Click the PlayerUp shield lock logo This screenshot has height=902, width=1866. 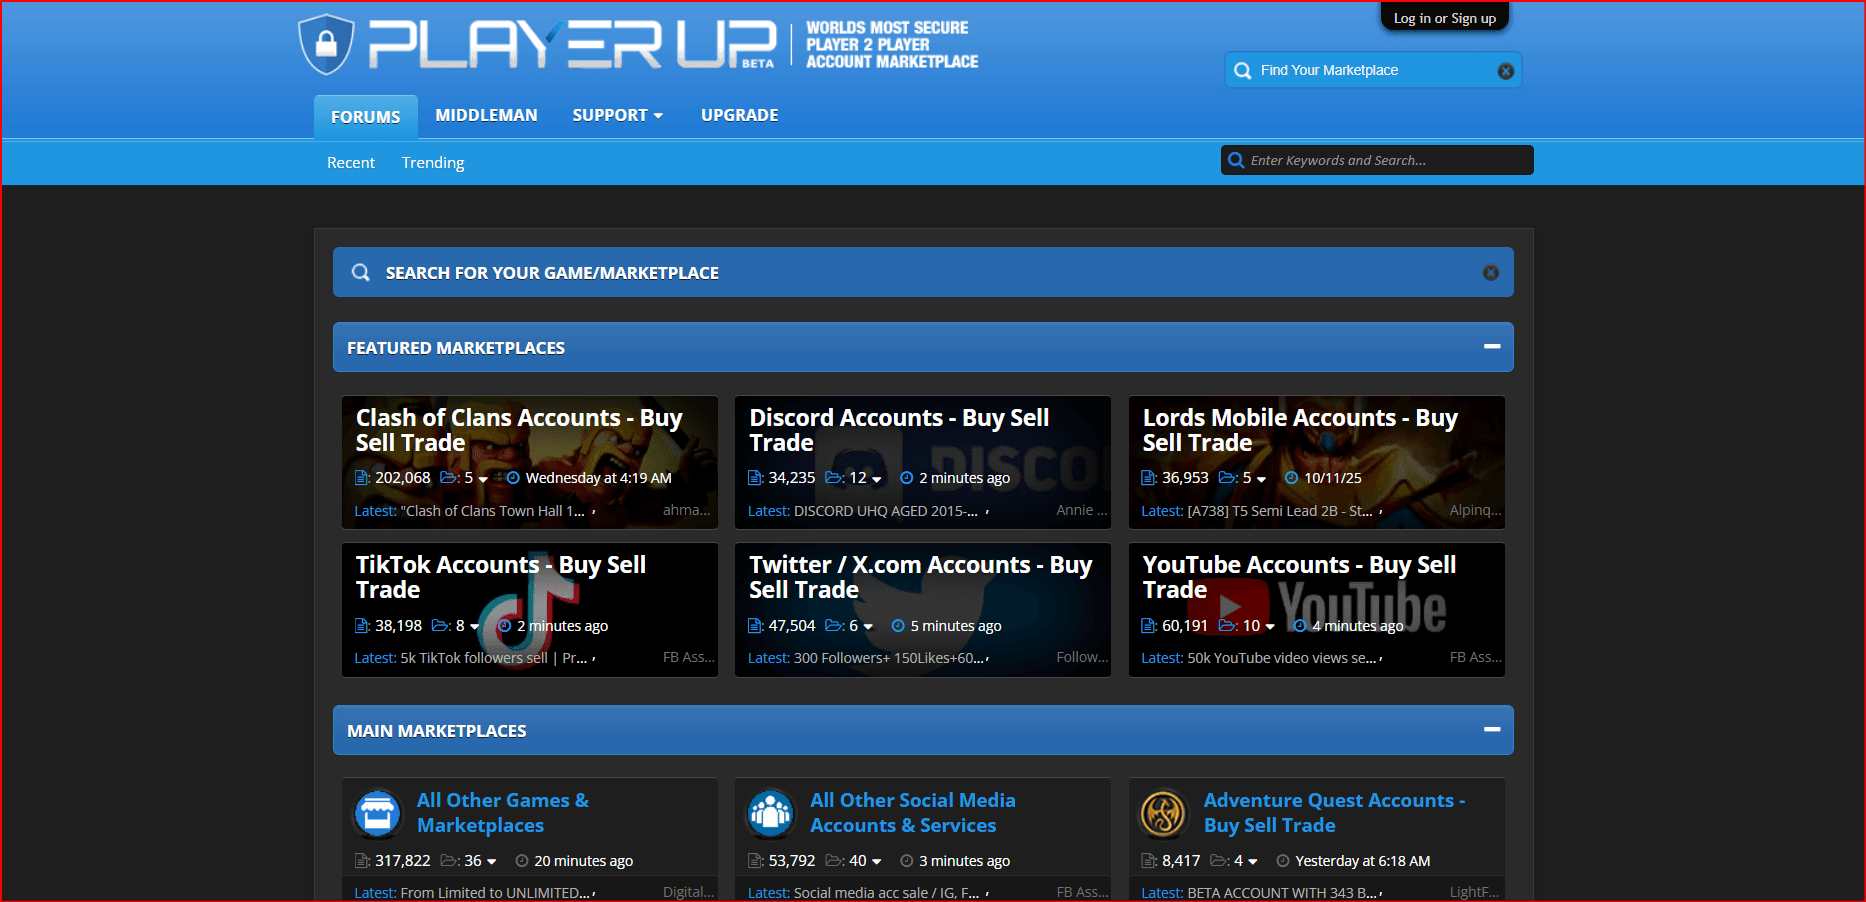326,44
